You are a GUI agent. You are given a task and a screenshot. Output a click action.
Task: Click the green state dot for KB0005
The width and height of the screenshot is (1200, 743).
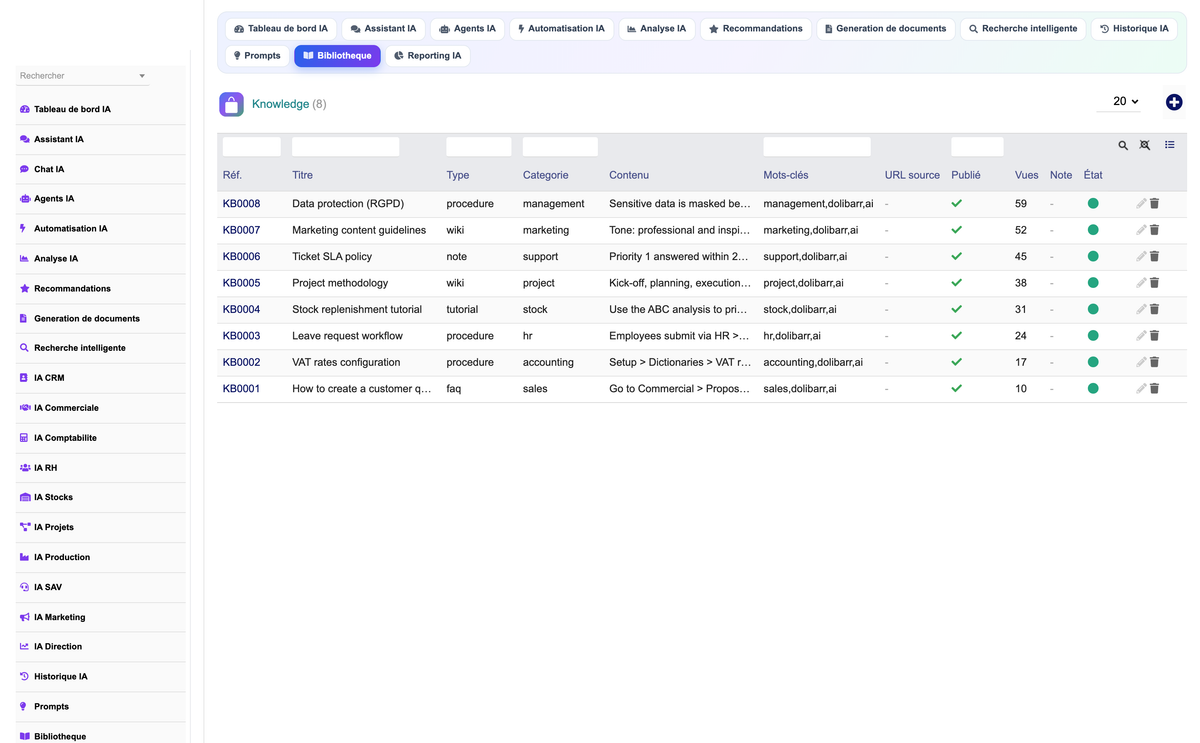1093,283
